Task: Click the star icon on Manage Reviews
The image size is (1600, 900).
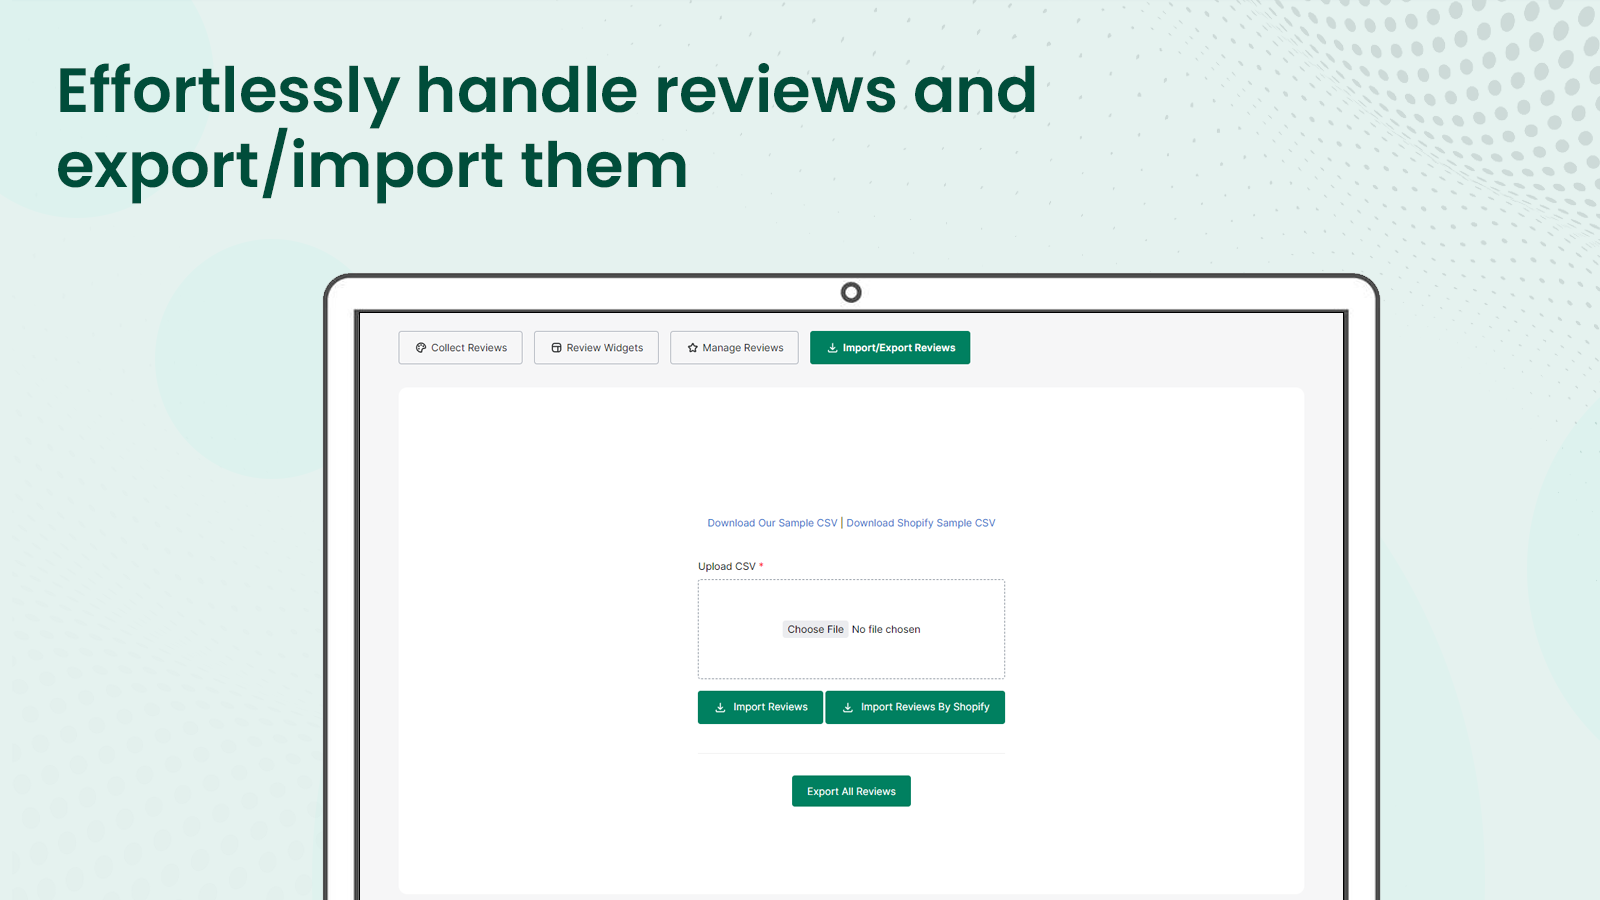Action: 693,347
